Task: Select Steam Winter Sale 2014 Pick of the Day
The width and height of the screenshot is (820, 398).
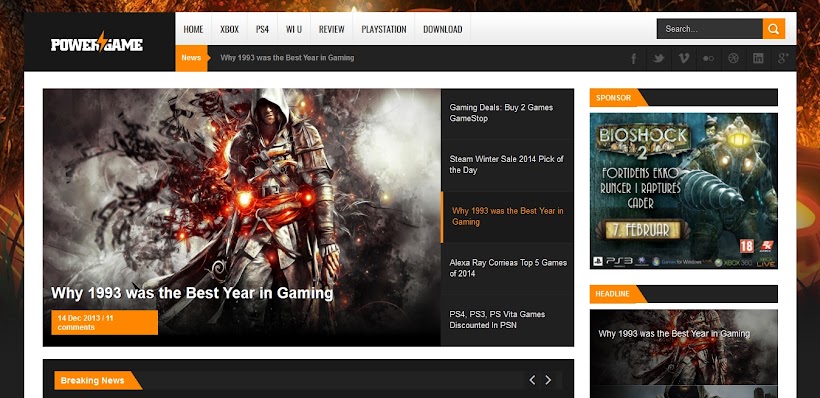Action: coord(507,165)
